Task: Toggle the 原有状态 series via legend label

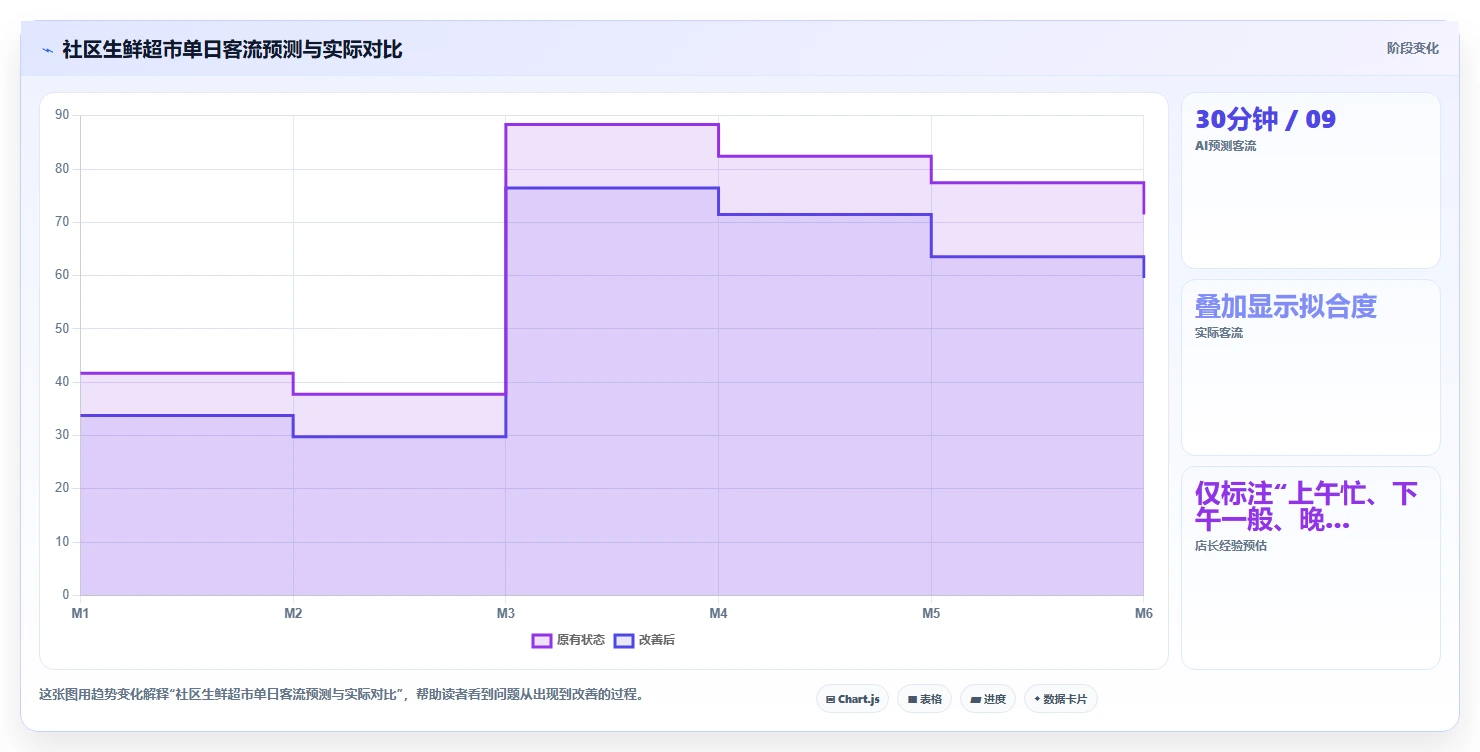Action: [580, 640]
